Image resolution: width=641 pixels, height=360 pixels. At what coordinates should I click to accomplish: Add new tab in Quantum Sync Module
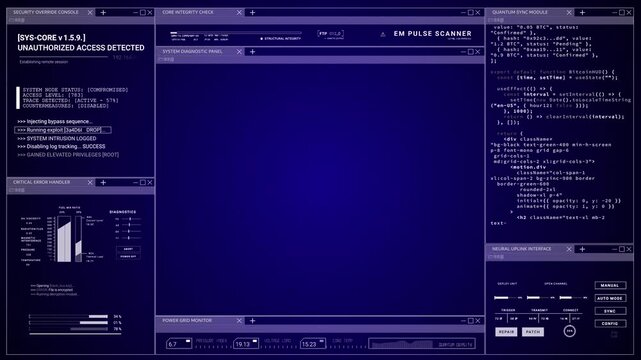583,13
